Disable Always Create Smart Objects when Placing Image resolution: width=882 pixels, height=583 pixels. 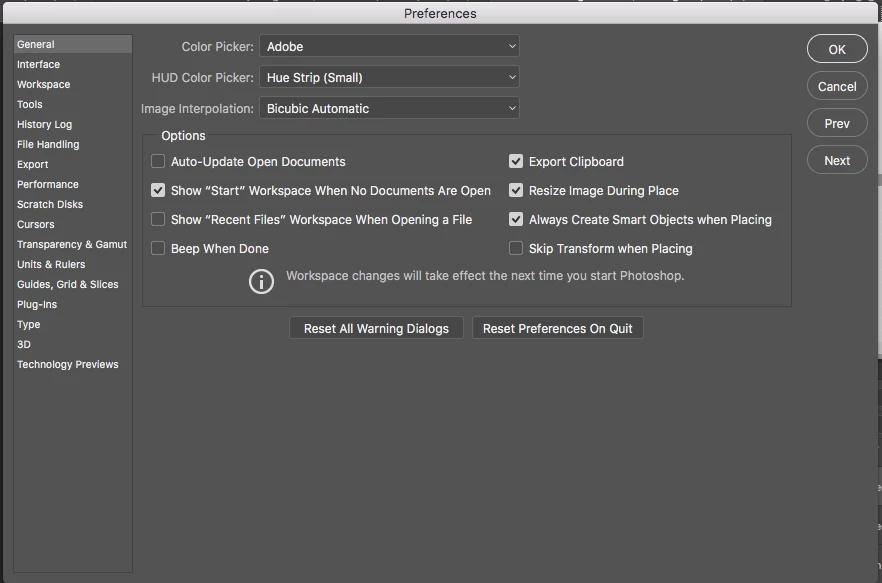[x=516, y=219]
